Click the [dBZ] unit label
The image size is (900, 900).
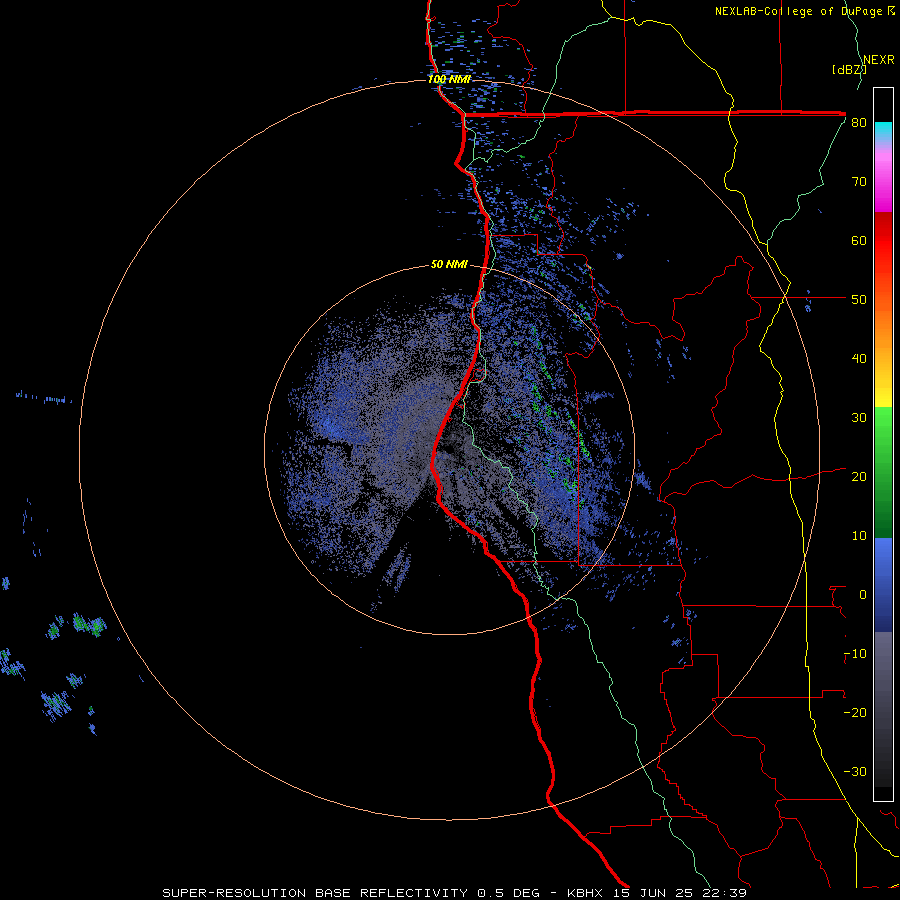coord(849,70)
